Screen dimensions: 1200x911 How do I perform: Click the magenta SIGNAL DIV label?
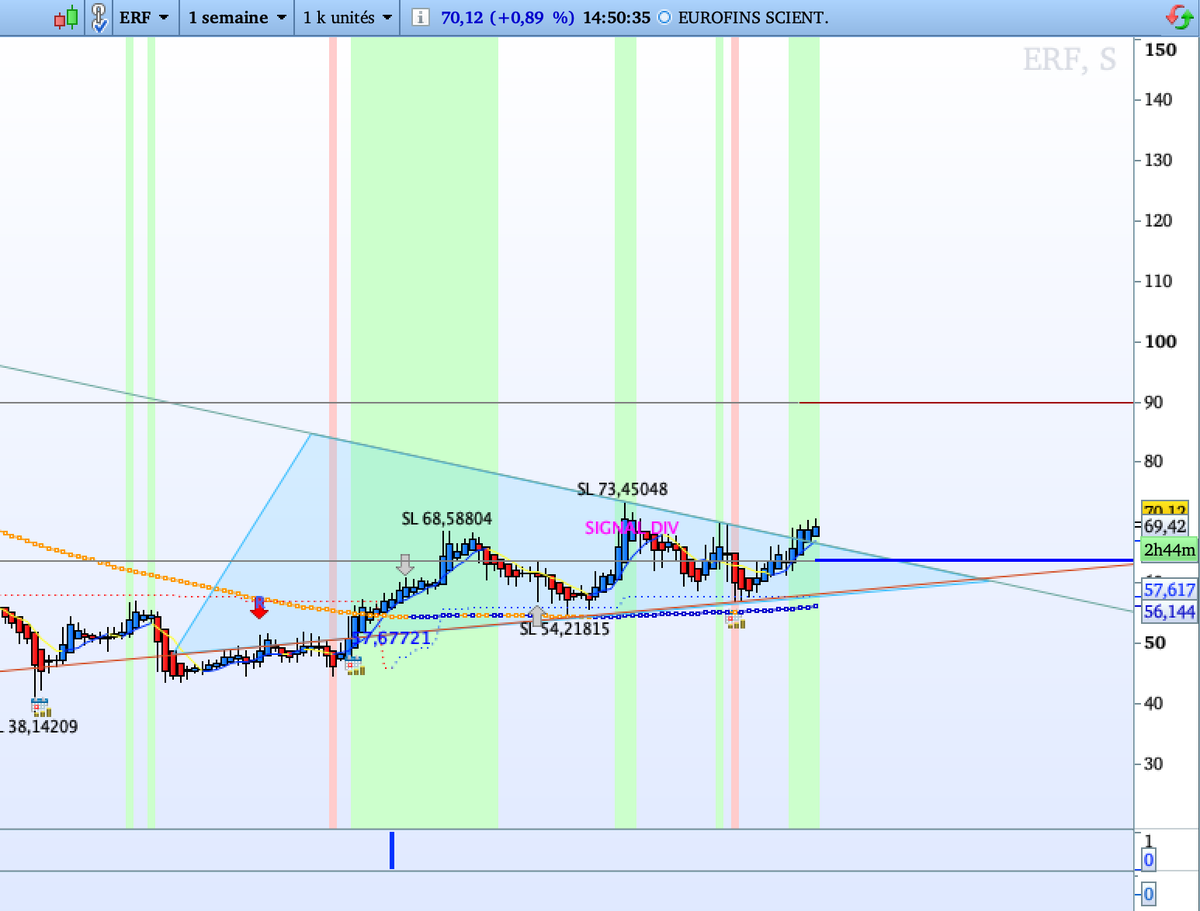point(632,527)
